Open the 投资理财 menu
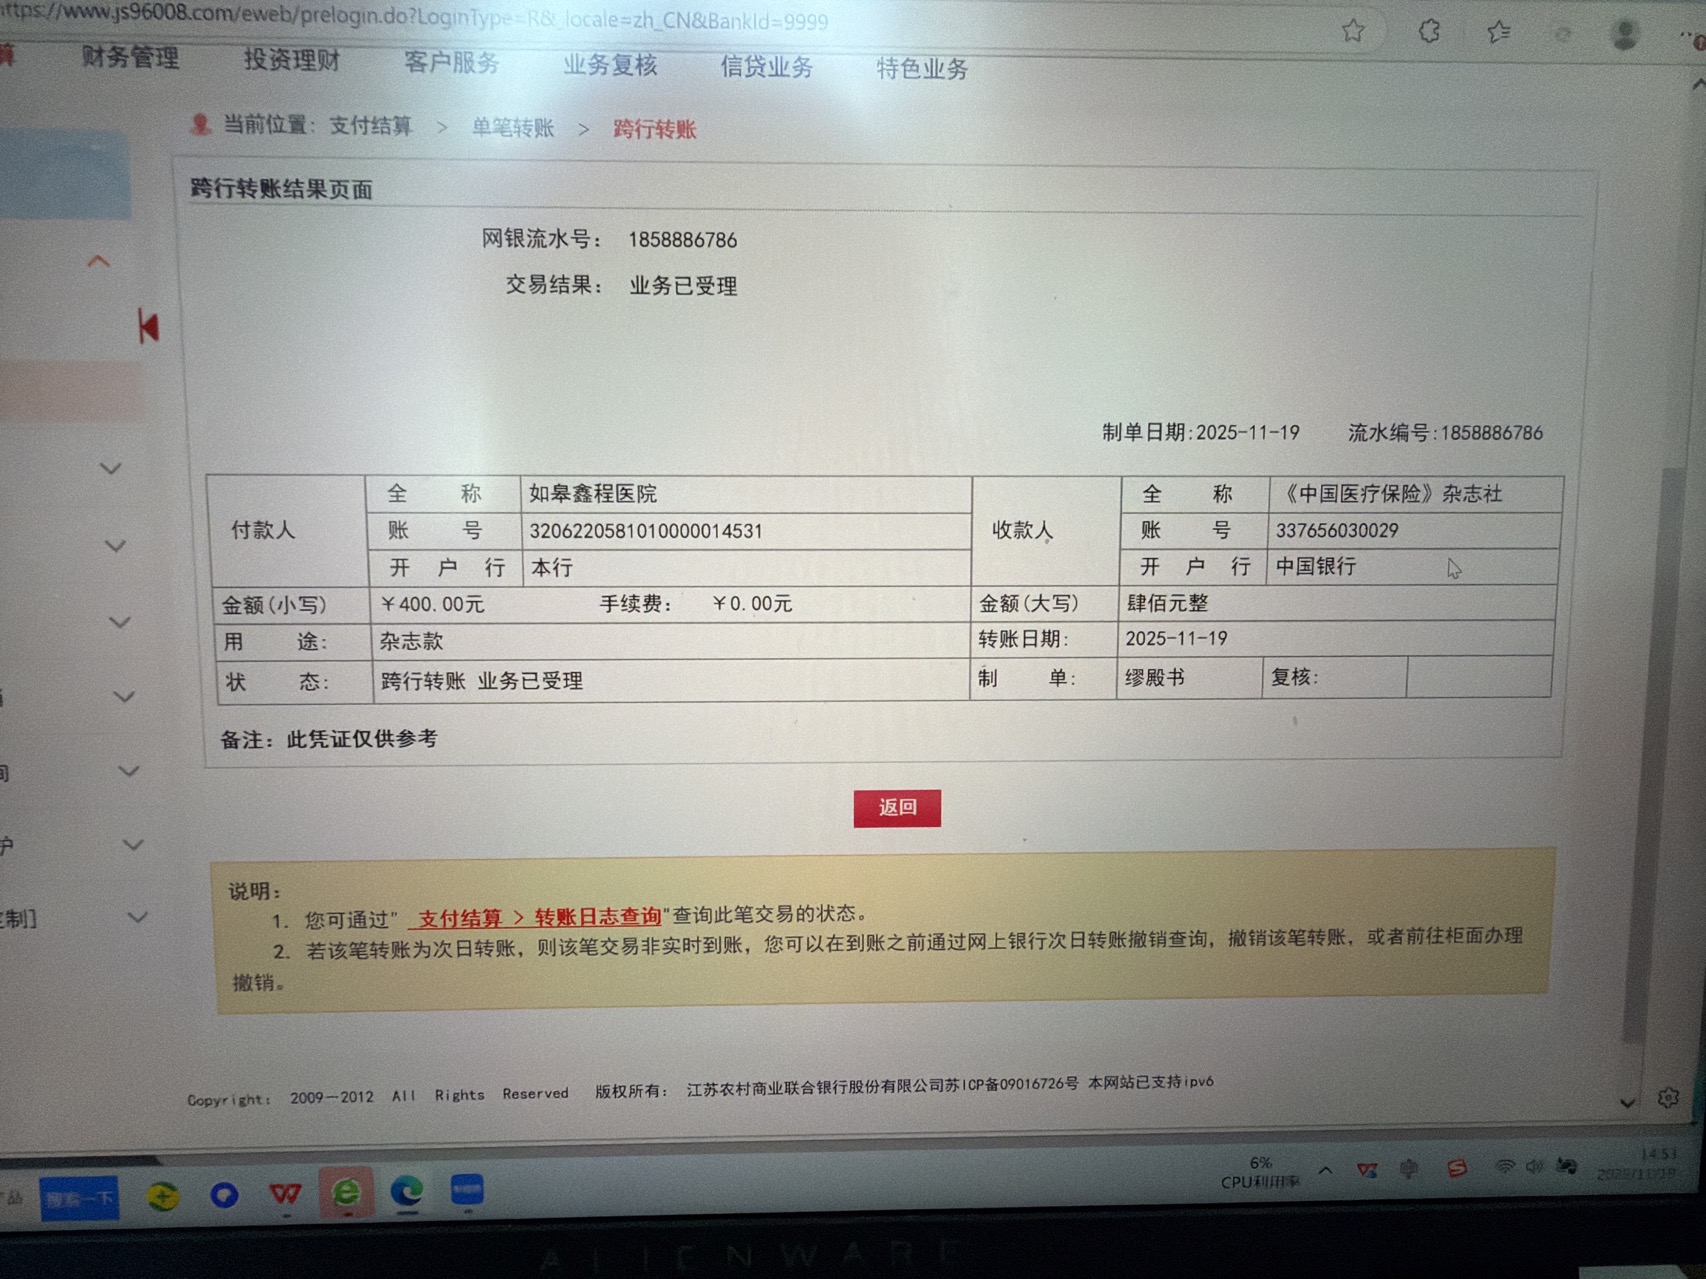Image resolution: width=1706 pixels, height=1279 pixels. tap(292, 61)
